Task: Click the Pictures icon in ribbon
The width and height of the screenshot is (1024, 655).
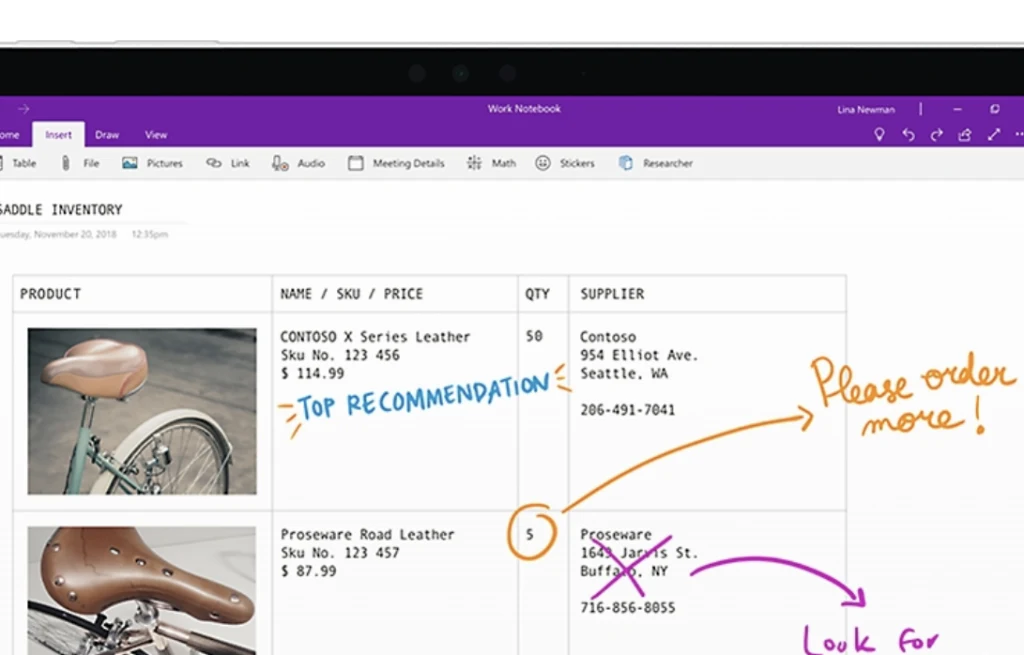Action: (x=129, y=163)
